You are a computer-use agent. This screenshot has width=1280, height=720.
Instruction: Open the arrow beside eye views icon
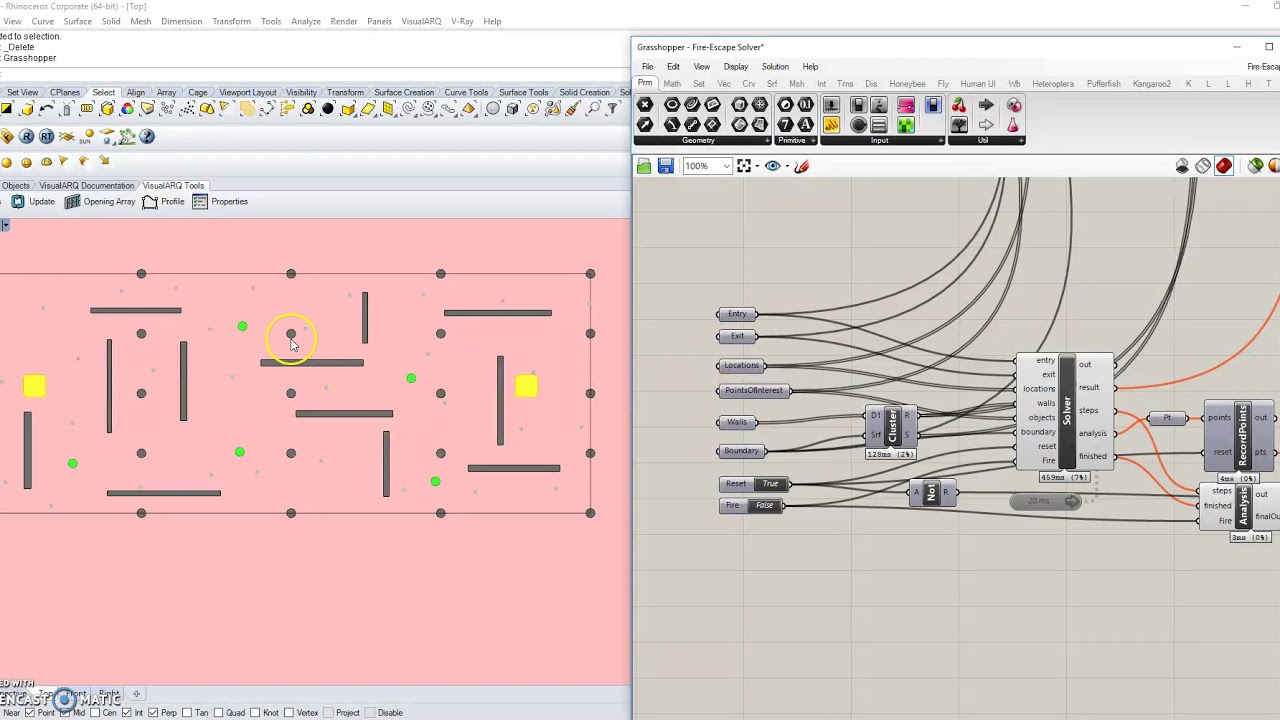[x=787, y=166]
